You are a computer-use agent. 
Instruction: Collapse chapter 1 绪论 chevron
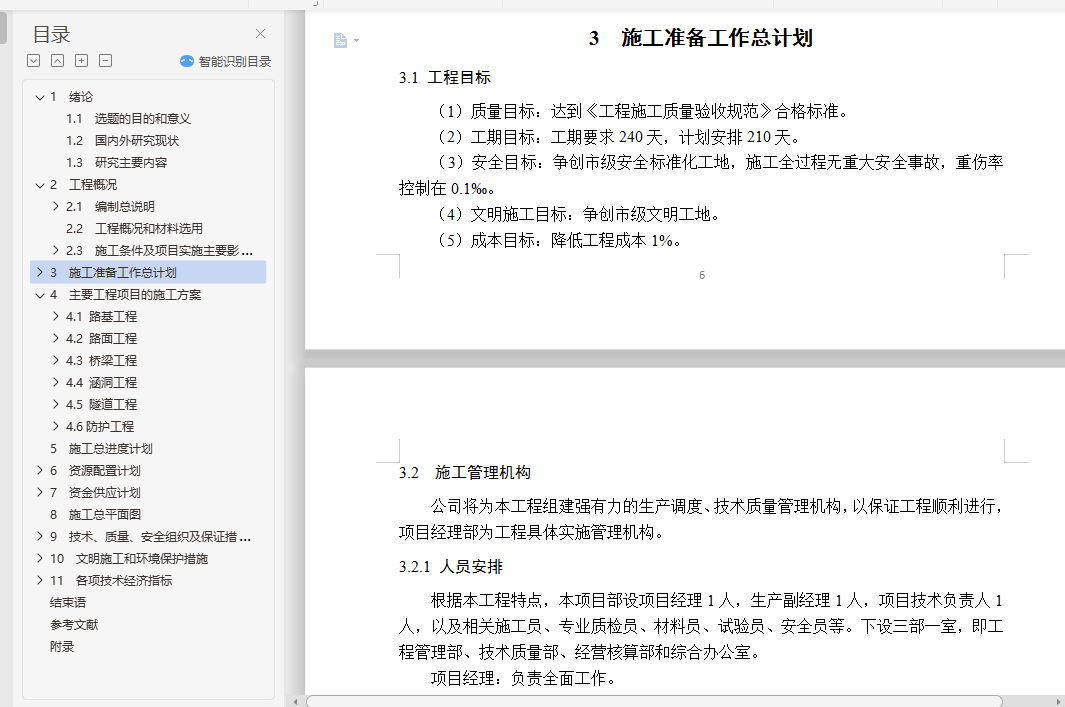coord(40,97)
